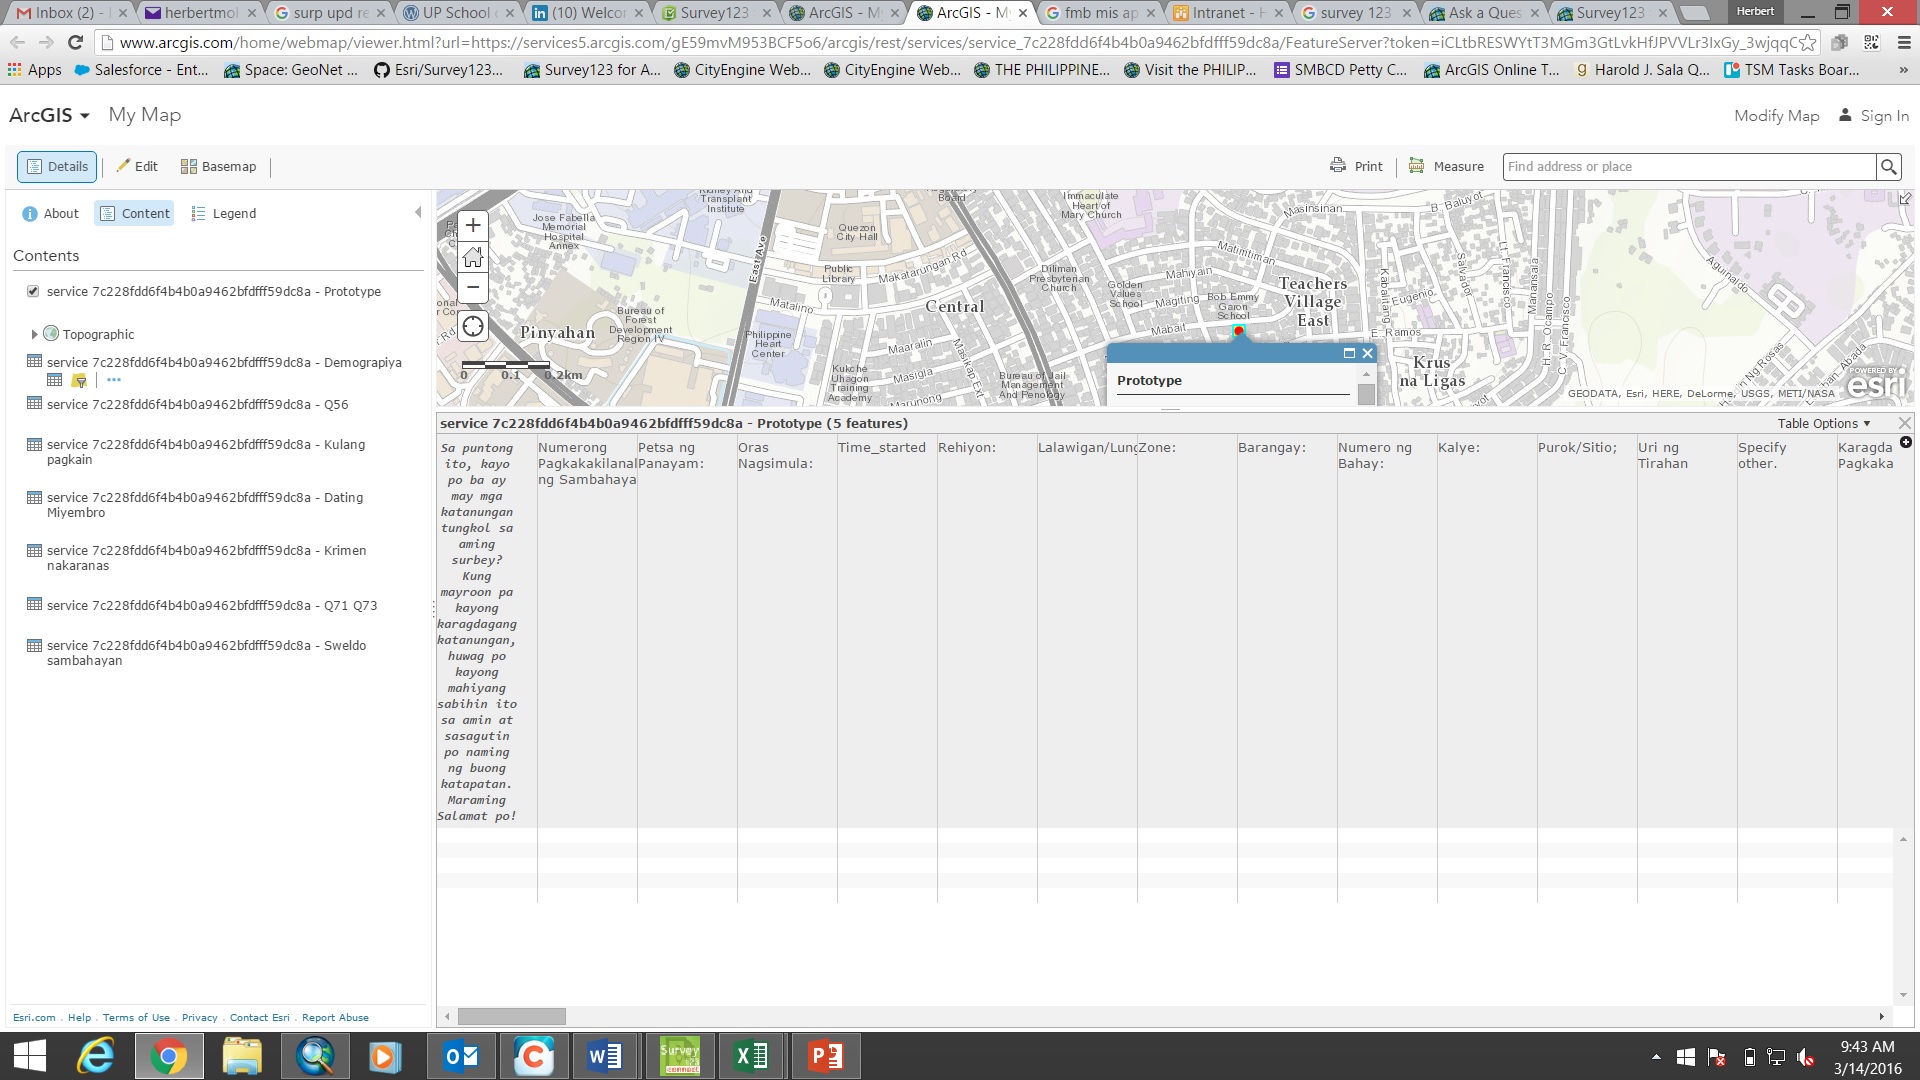Close the Prototype popup on map
This screenshot has width=1920, height=1080.
click(x=1367, y=353)
